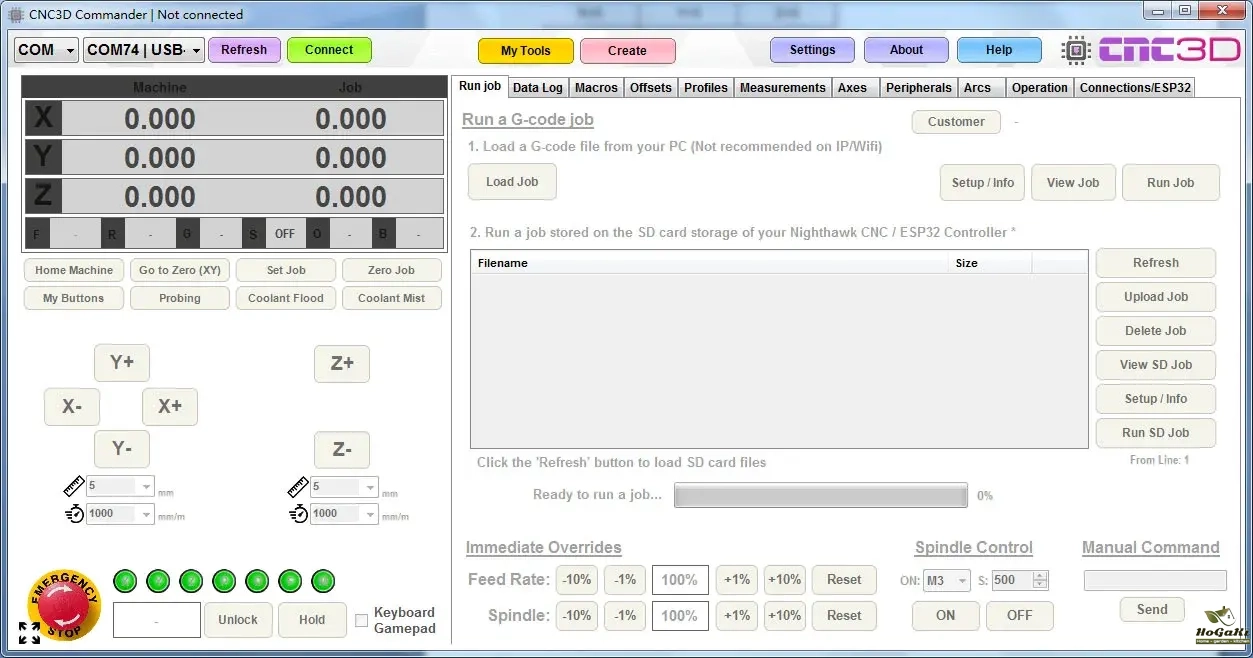Click the job progress bar
Image resolution: width=1253 pixels, height=658 pixels.
[x=820, y=495]
